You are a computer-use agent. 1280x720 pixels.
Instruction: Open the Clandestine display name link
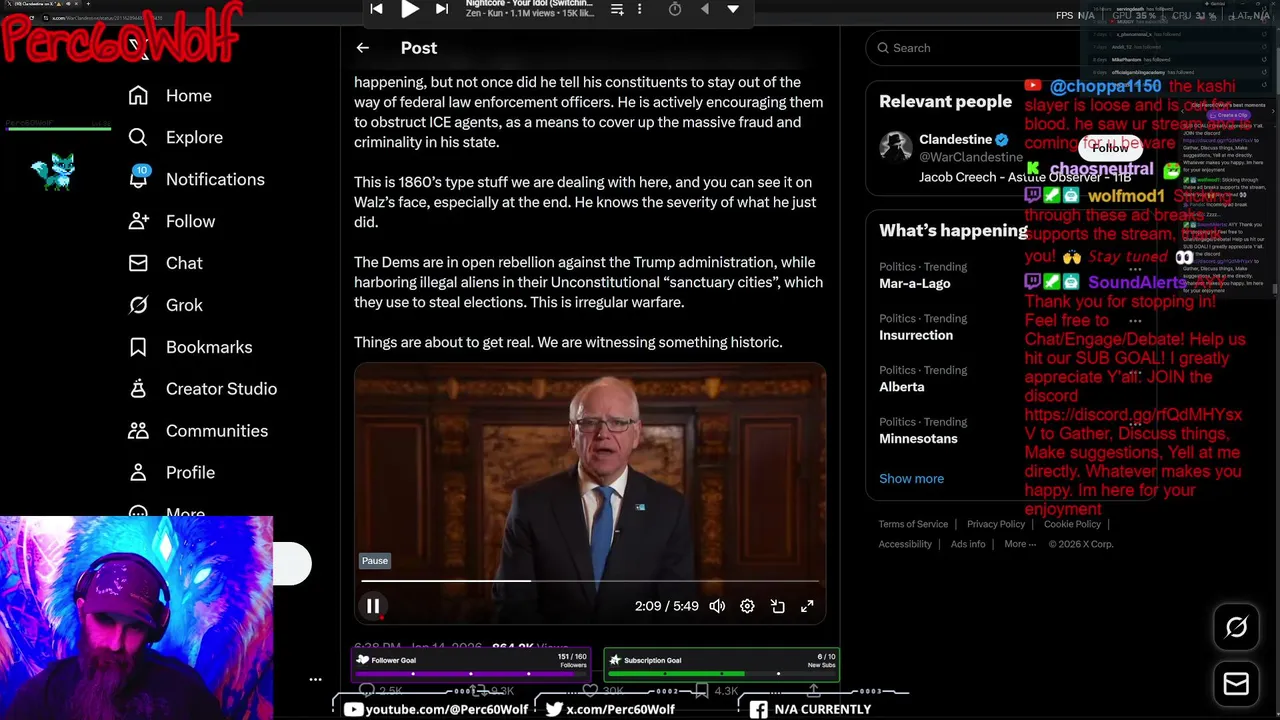pos(956,139)
